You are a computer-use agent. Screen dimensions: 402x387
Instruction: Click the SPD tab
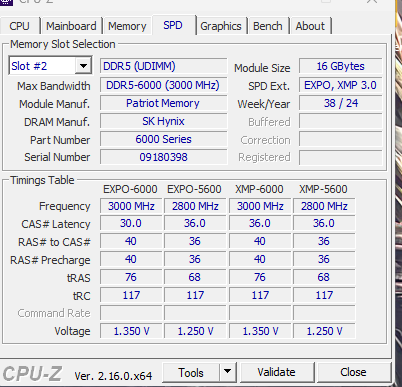[x=173, y=25]
